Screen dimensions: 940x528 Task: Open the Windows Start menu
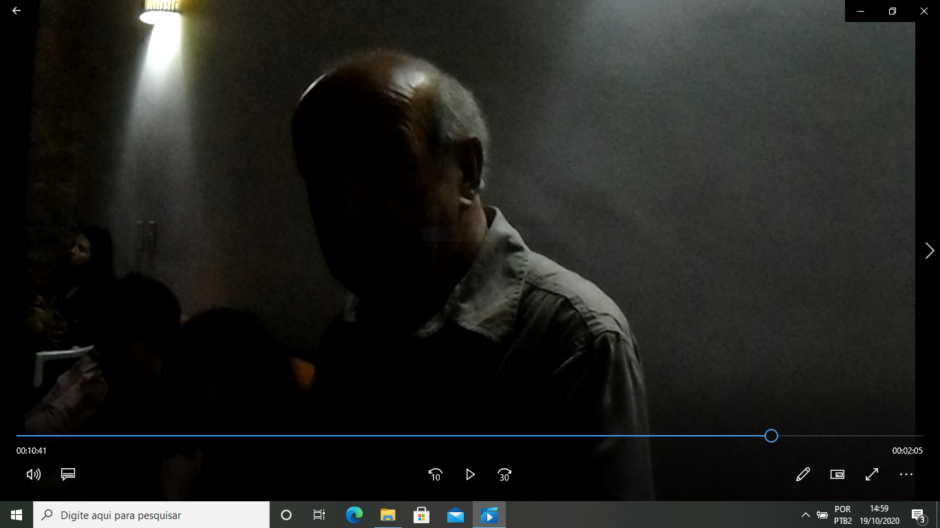(16, 515)
